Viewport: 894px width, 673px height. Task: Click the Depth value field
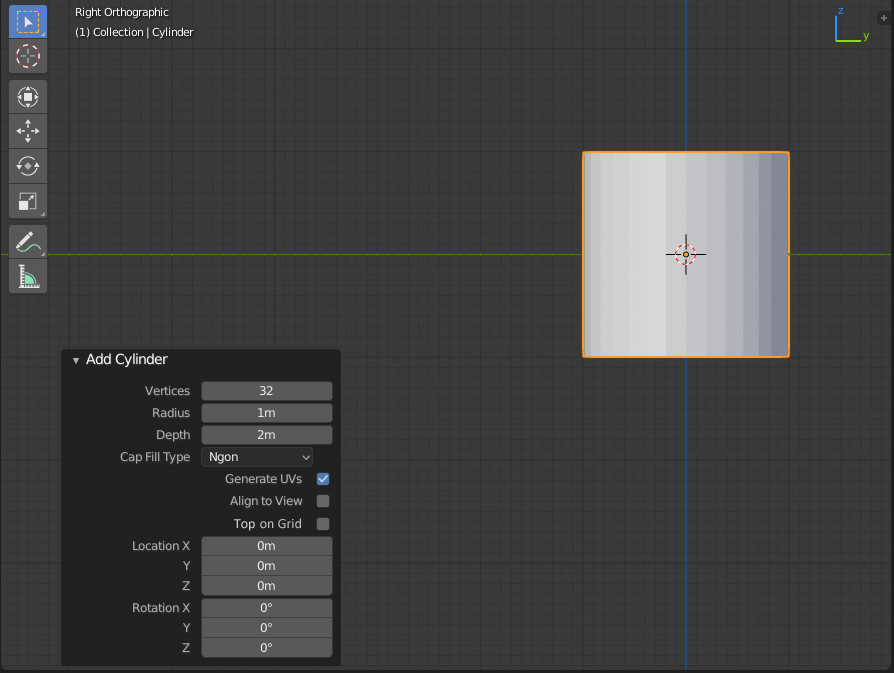coord(267,435)
